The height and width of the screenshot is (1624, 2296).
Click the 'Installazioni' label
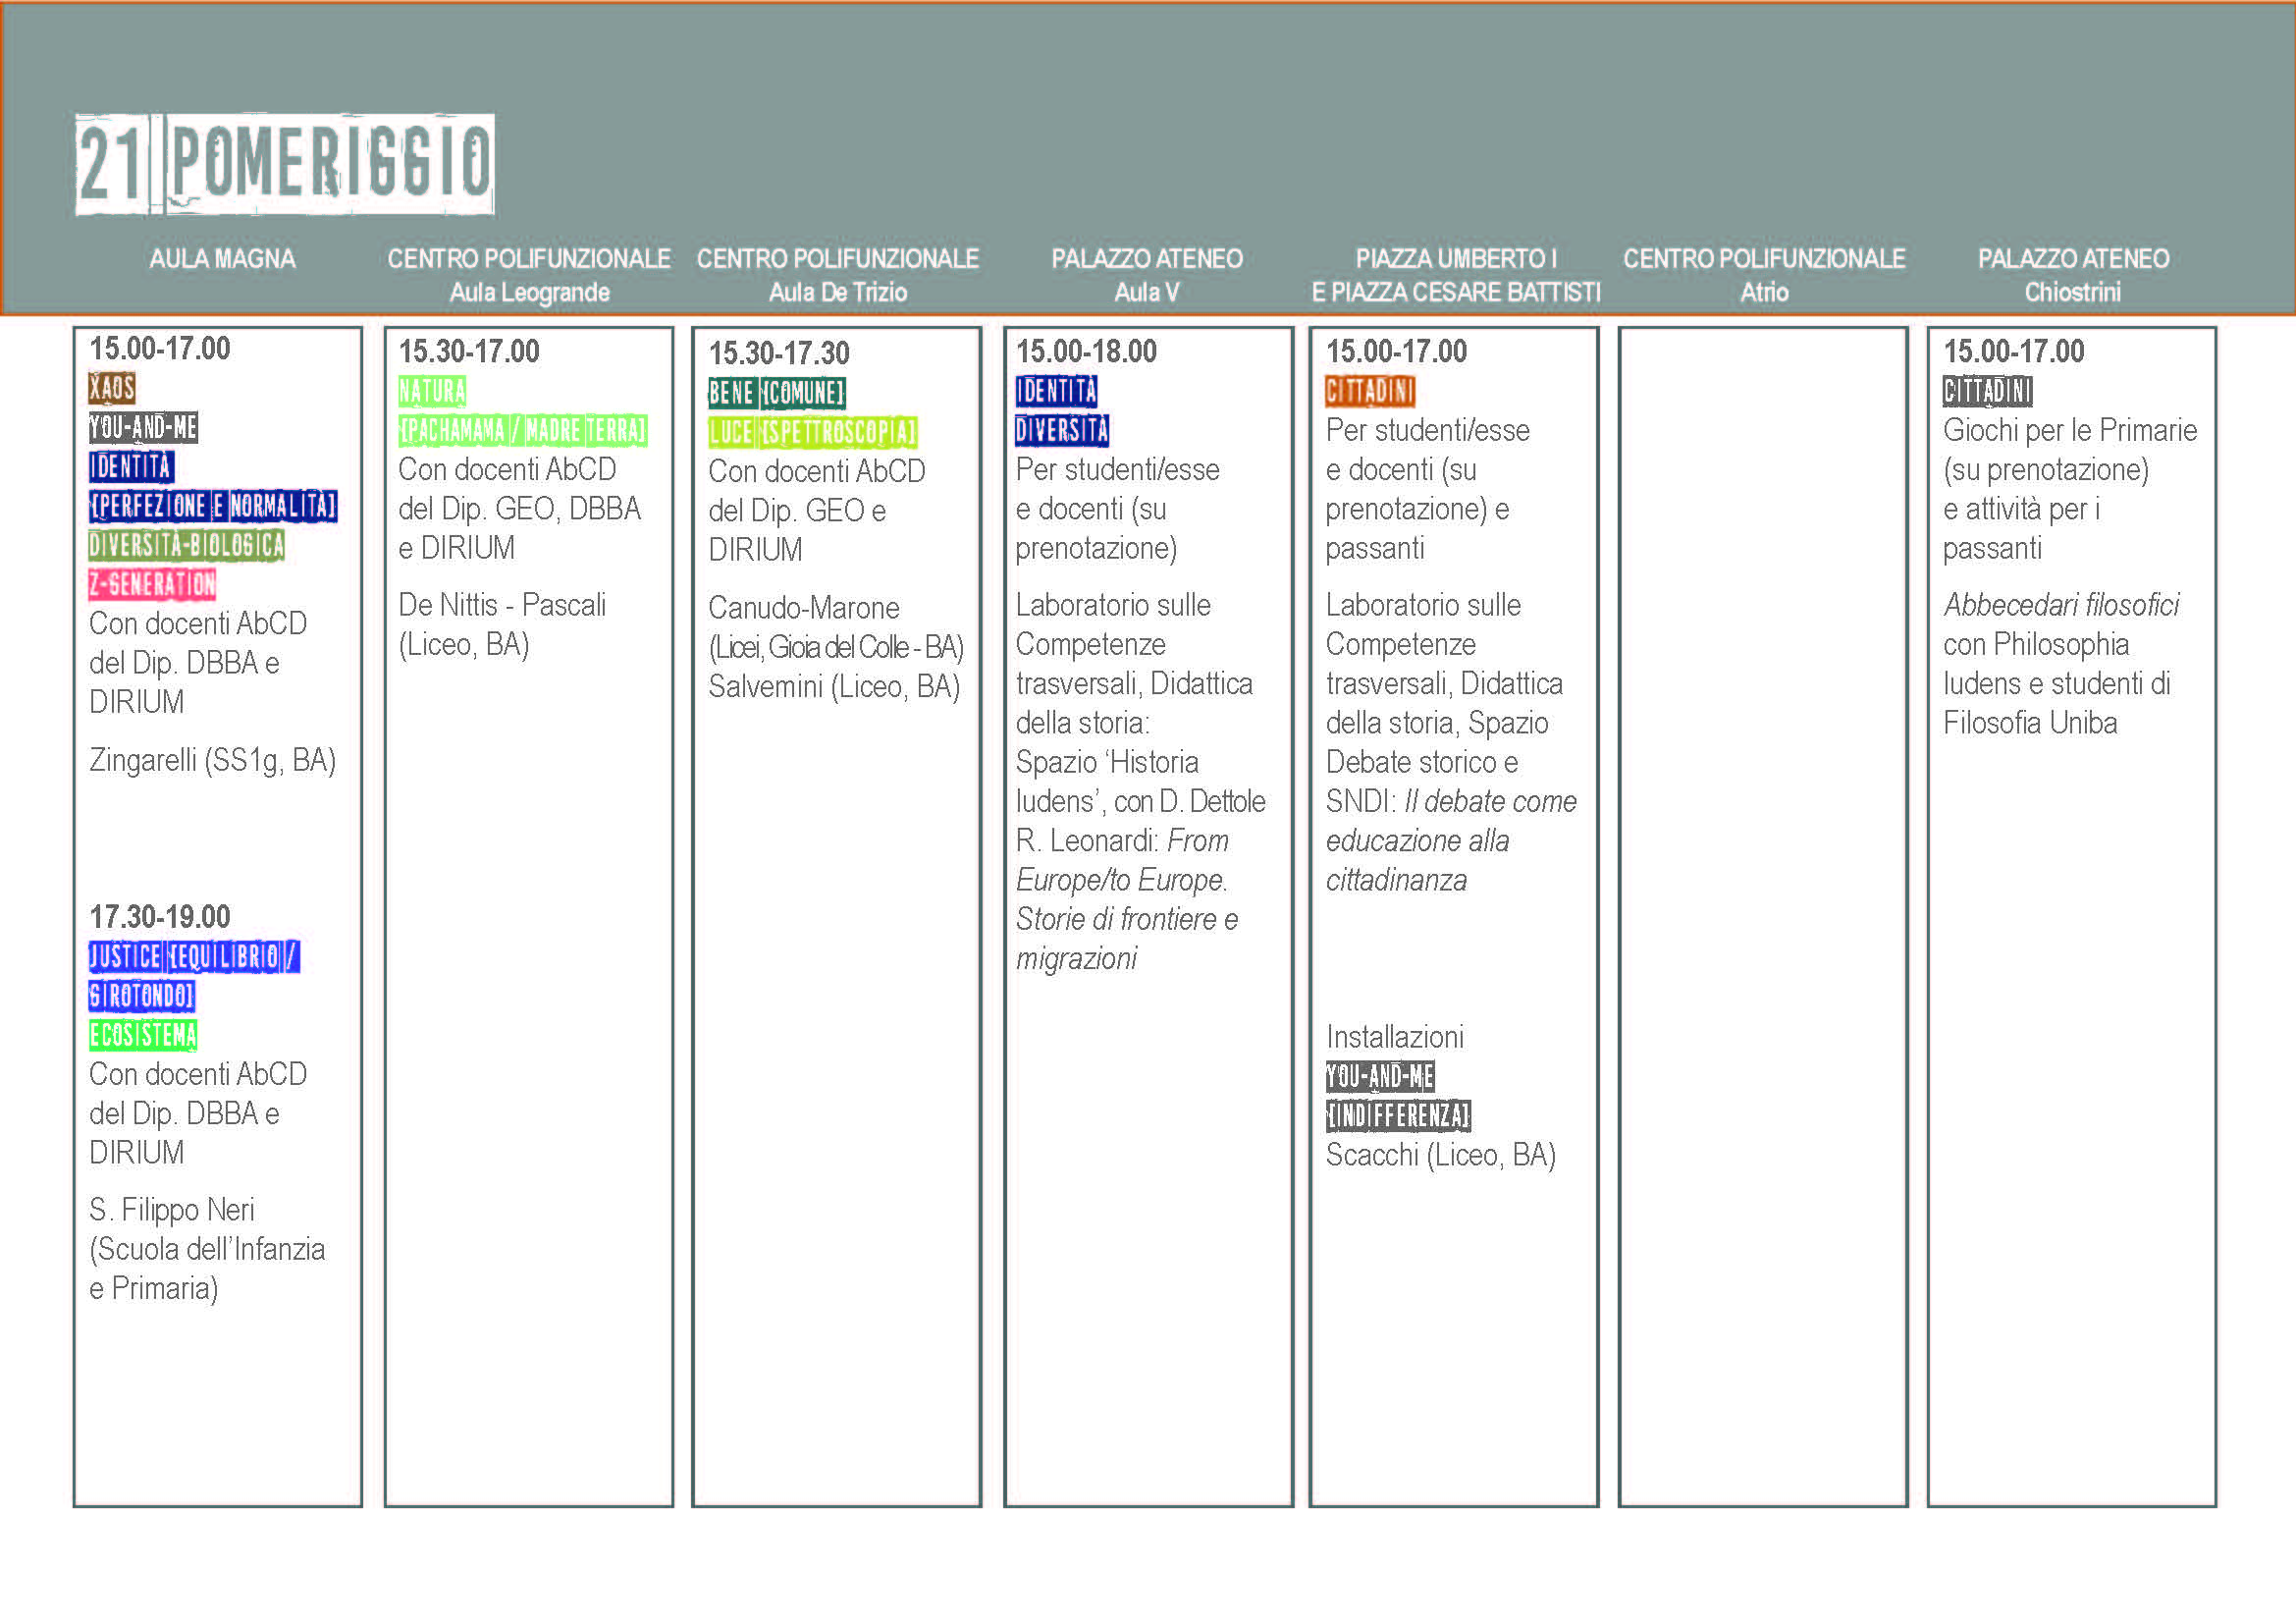click(1395, 1037)
